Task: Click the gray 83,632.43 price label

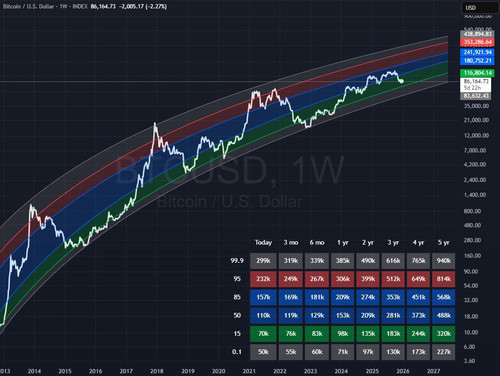Action: coord(476,96)
